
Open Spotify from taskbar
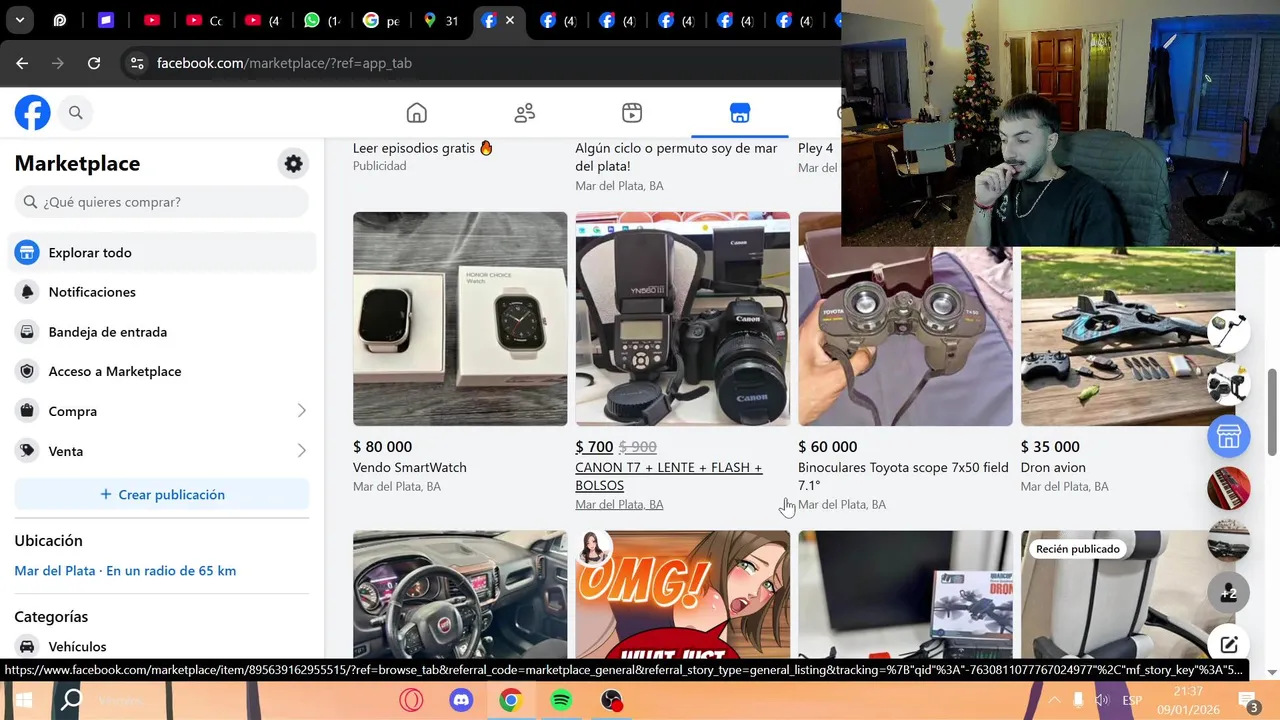(561, 700)
